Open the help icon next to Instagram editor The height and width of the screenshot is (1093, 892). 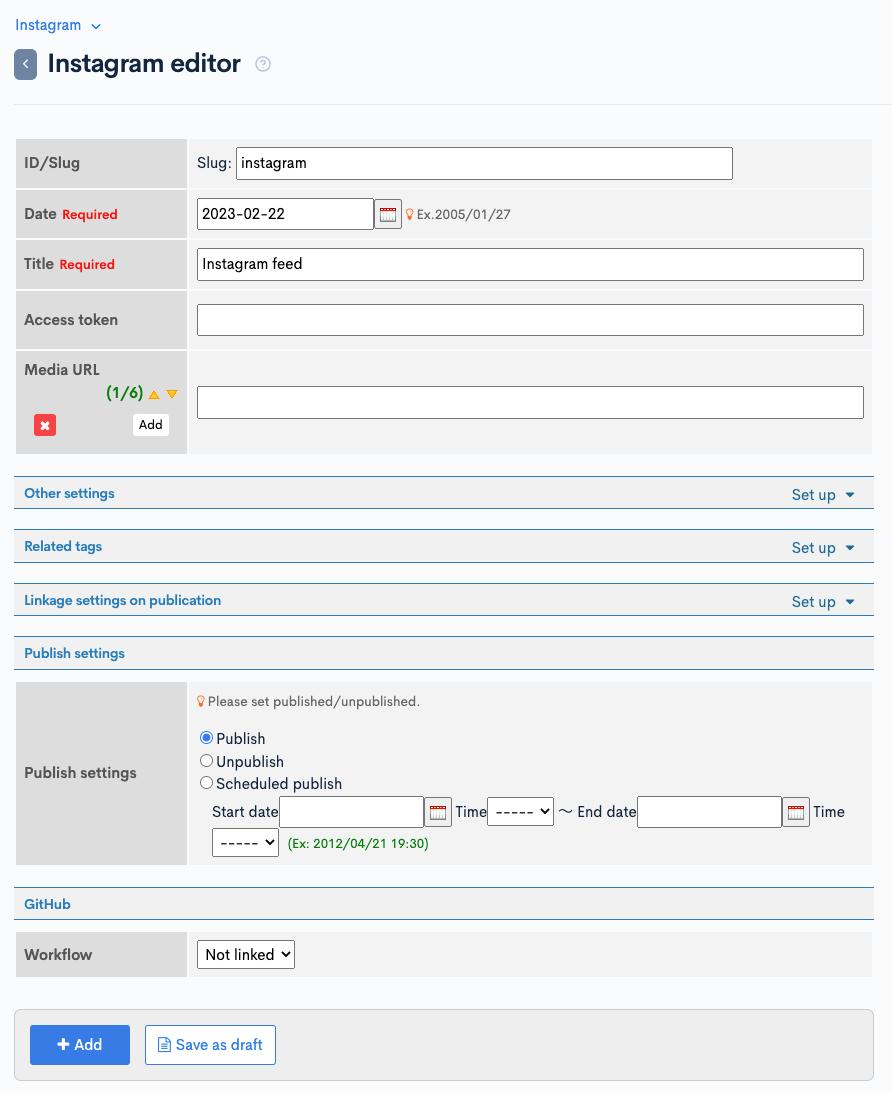tap(262, 63)
